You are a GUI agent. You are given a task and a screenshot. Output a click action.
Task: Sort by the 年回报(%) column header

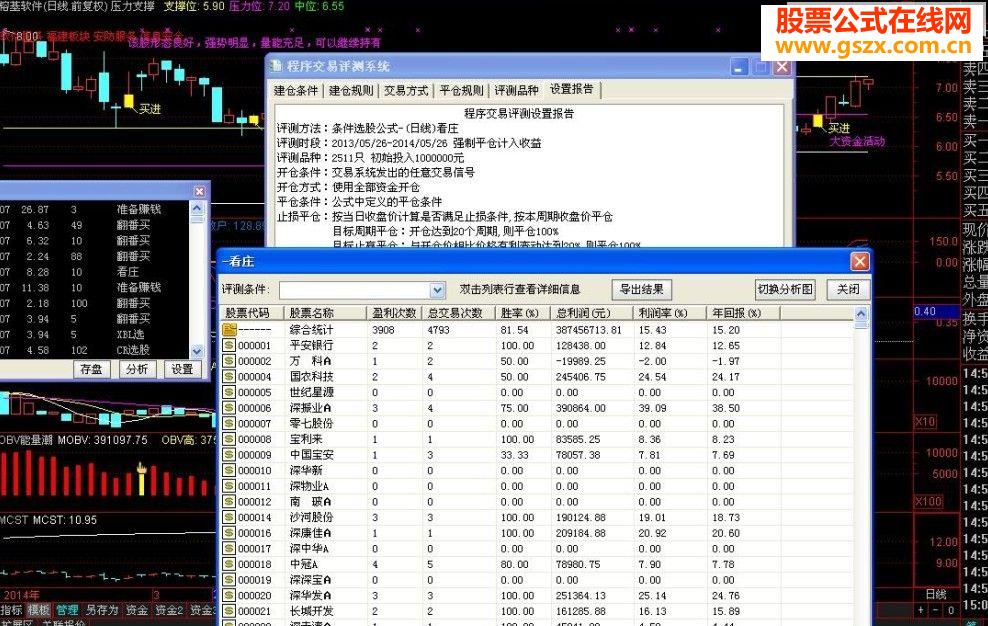(744, 313)
